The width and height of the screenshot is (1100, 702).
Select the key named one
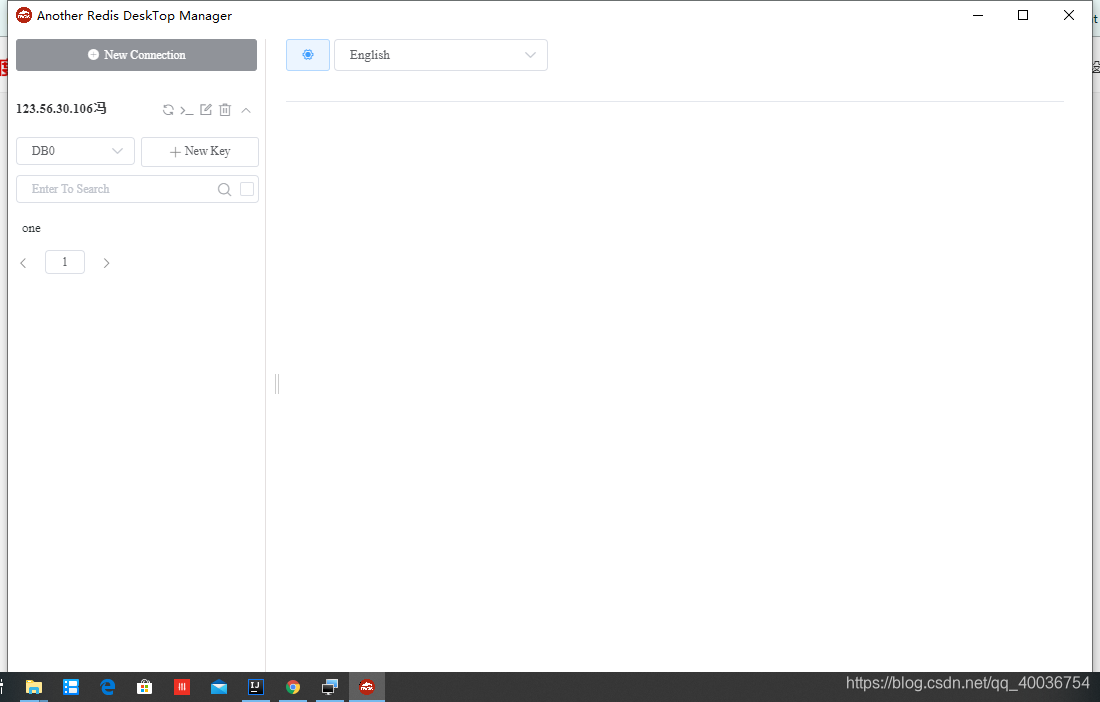(x=31, y=228)
